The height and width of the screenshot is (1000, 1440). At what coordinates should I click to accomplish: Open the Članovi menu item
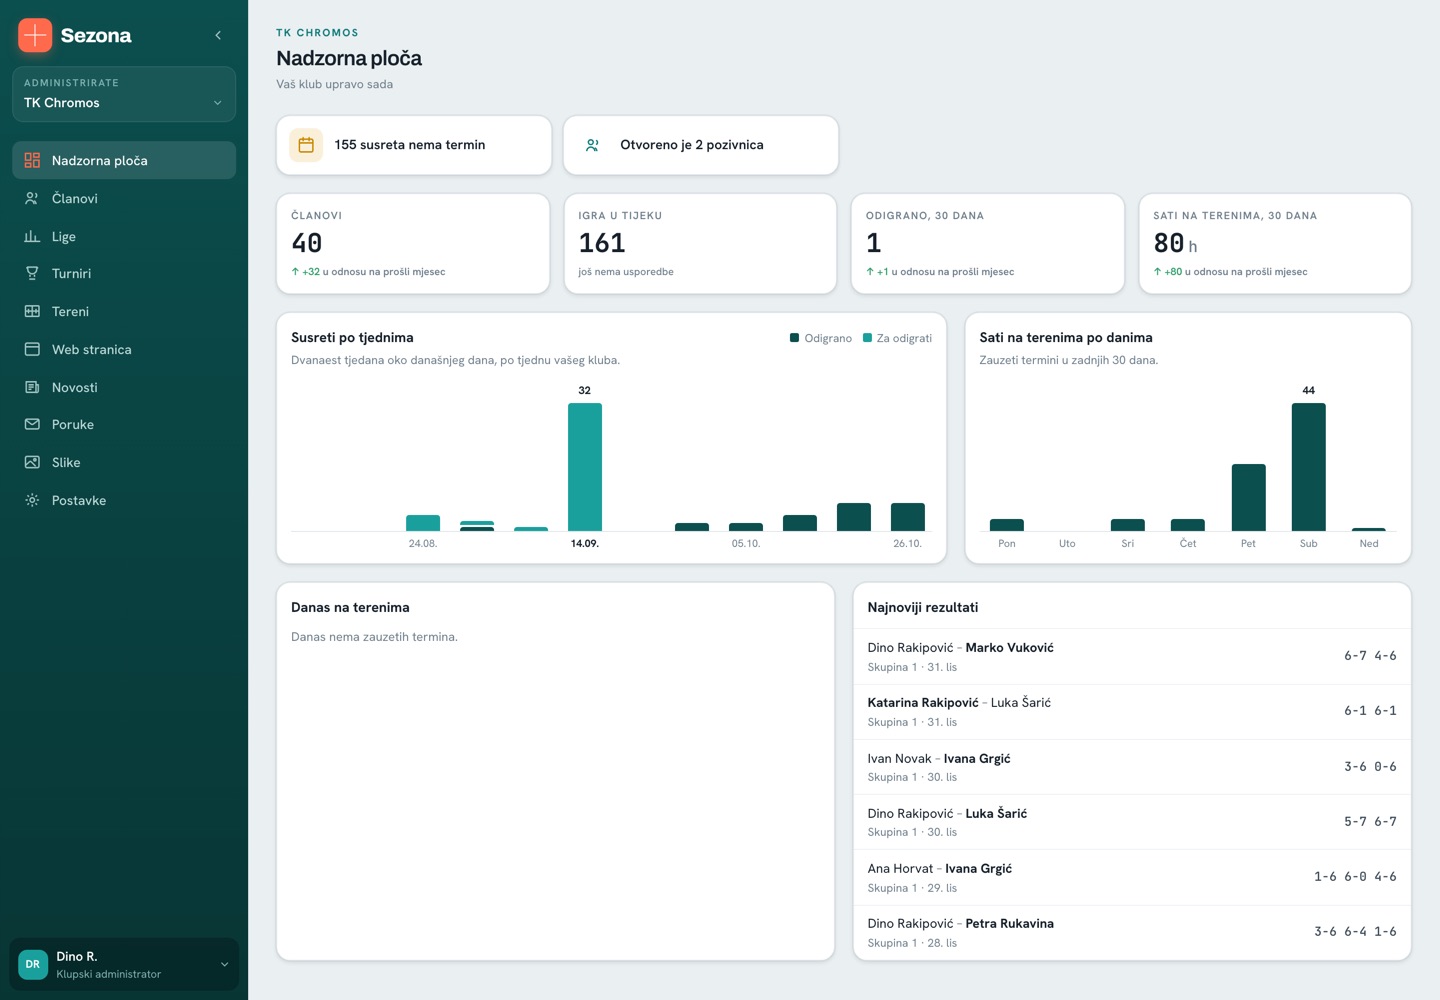(x=124, y=198)
